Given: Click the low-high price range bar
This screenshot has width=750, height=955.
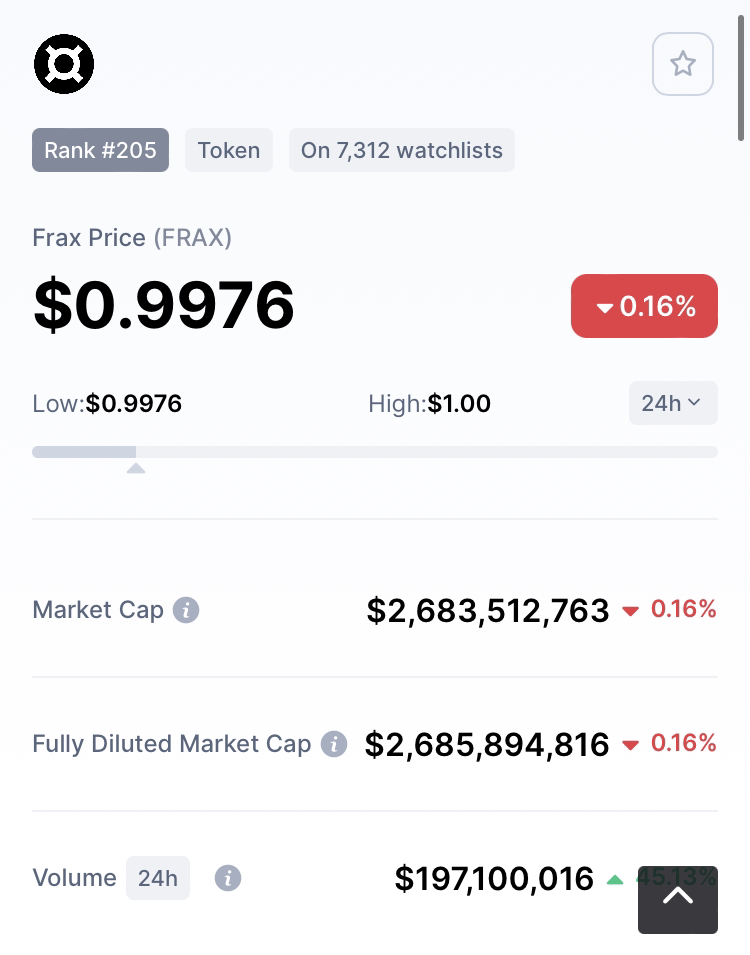Looking at the screenshot, I should 375,452.
